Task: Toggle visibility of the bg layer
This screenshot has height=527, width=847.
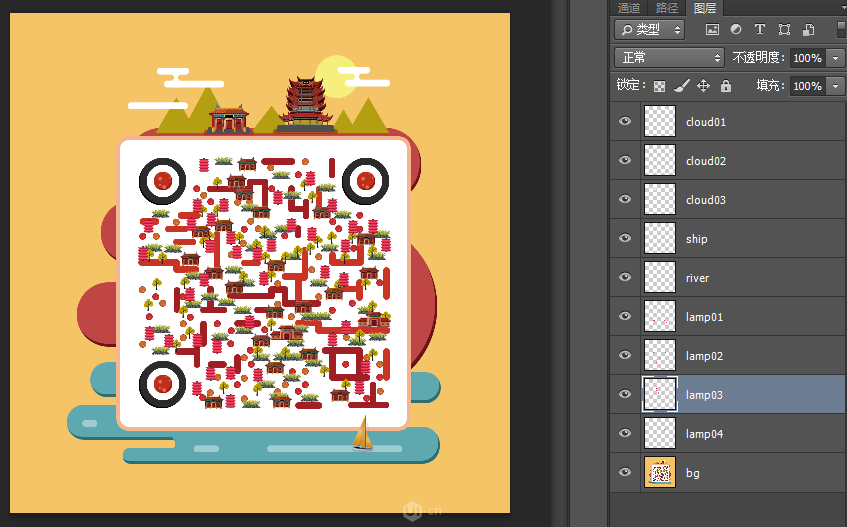Action: [x=625, y=472]
